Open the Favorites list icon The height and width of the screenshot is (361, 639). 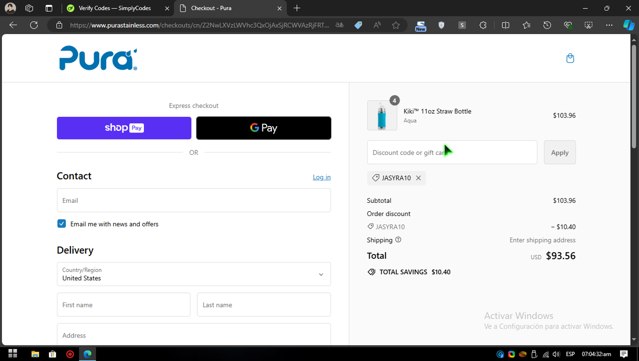click(x=526, y=25)
